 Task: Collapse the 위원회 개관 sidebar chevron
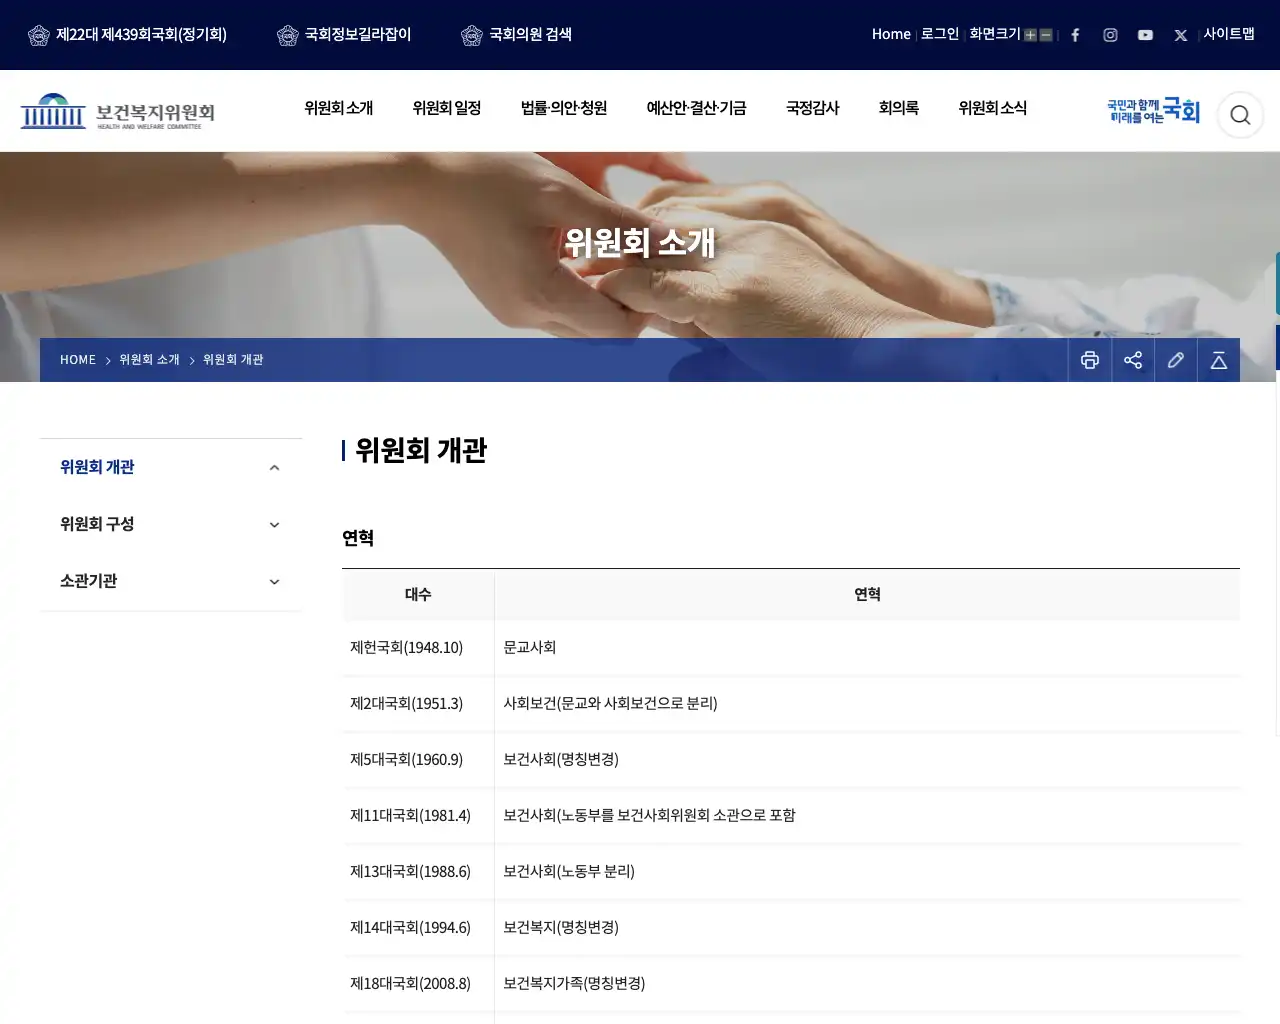pos(274,468)
